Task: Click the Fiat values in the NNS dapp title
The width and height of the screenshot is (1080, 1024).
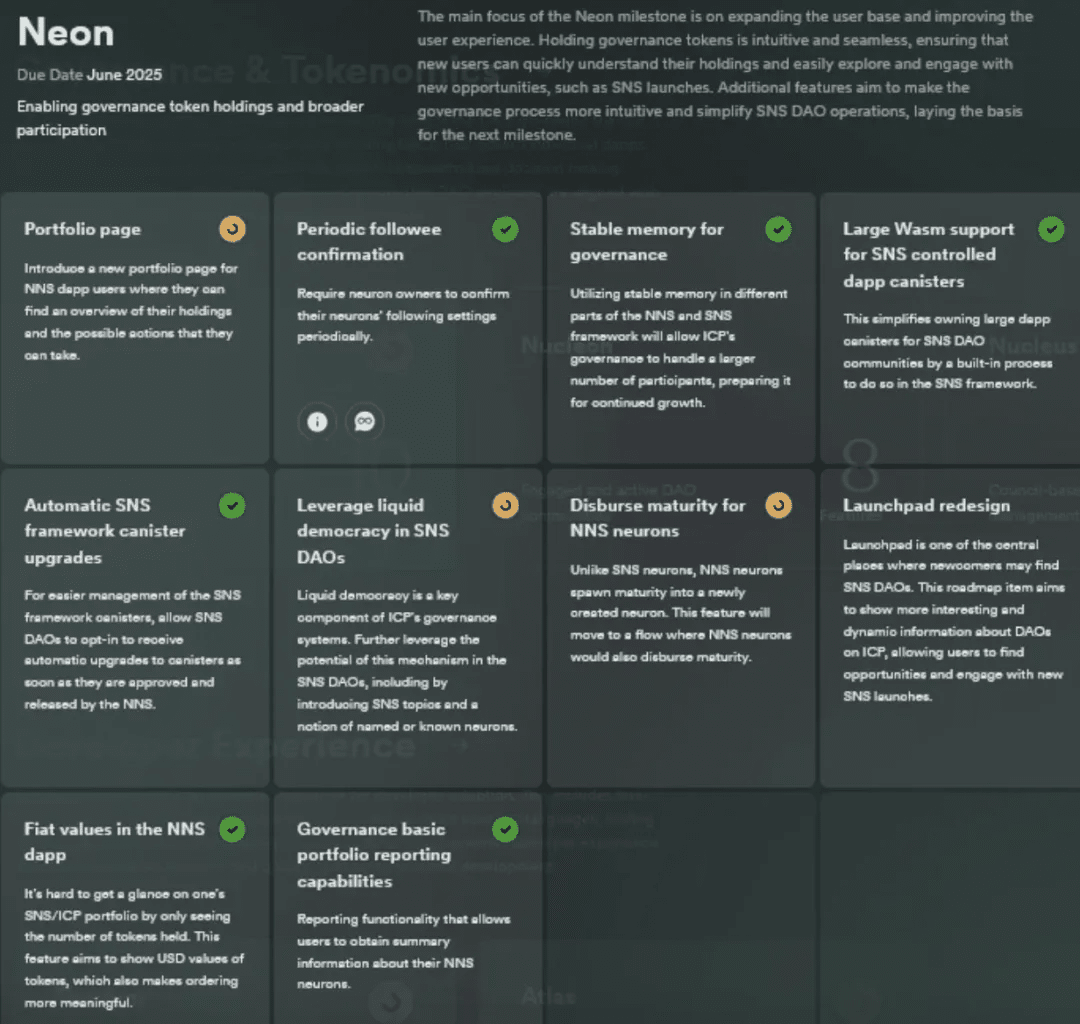Action: click(114, 842)
